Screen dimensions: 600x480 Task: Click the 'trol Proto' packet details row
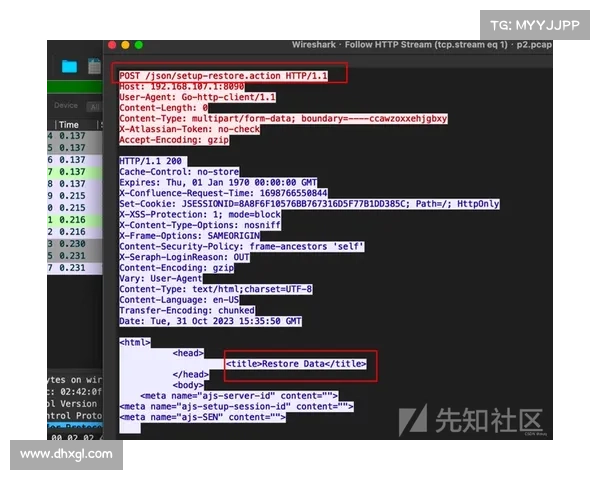click(x=75, y=416)
